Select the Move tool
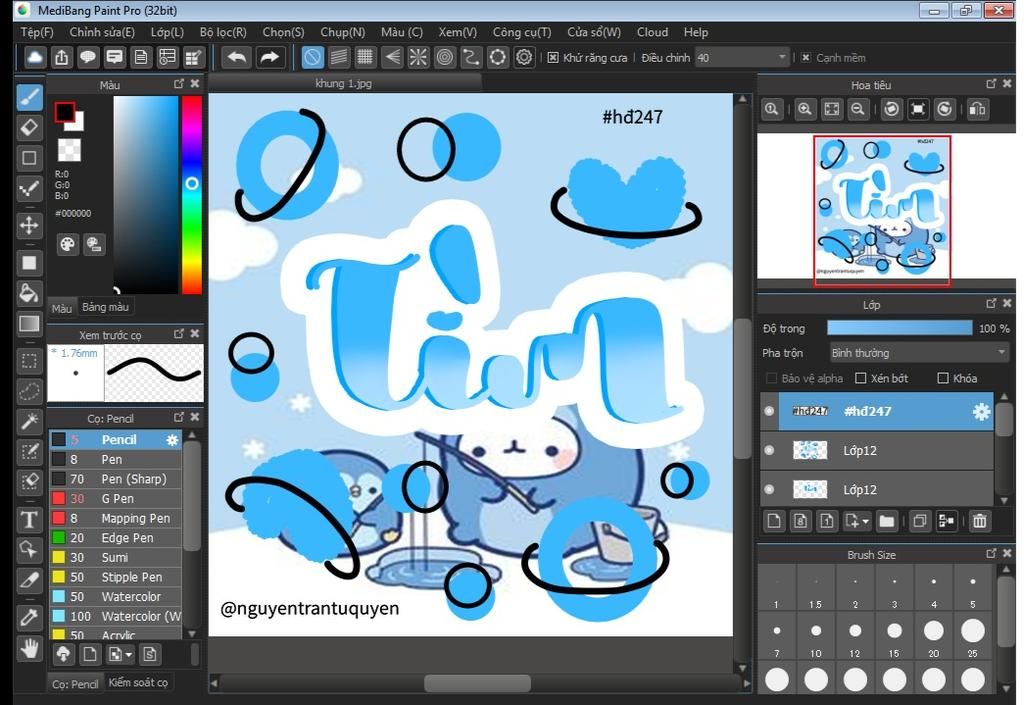Viewport: 1024px width, 705px height. (x=29, y=226)
